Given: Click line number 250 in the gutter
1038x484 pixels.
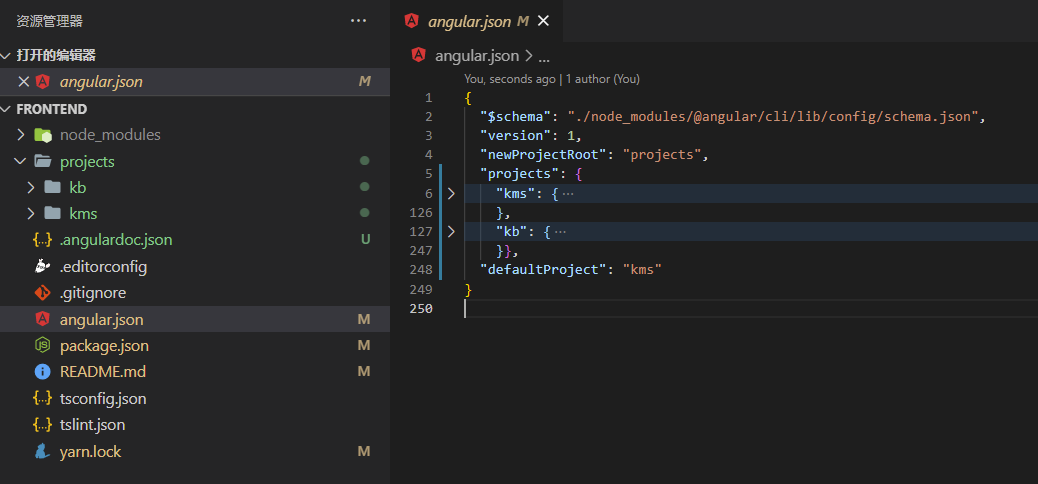Looking at the screenshot, I should 422,309.
